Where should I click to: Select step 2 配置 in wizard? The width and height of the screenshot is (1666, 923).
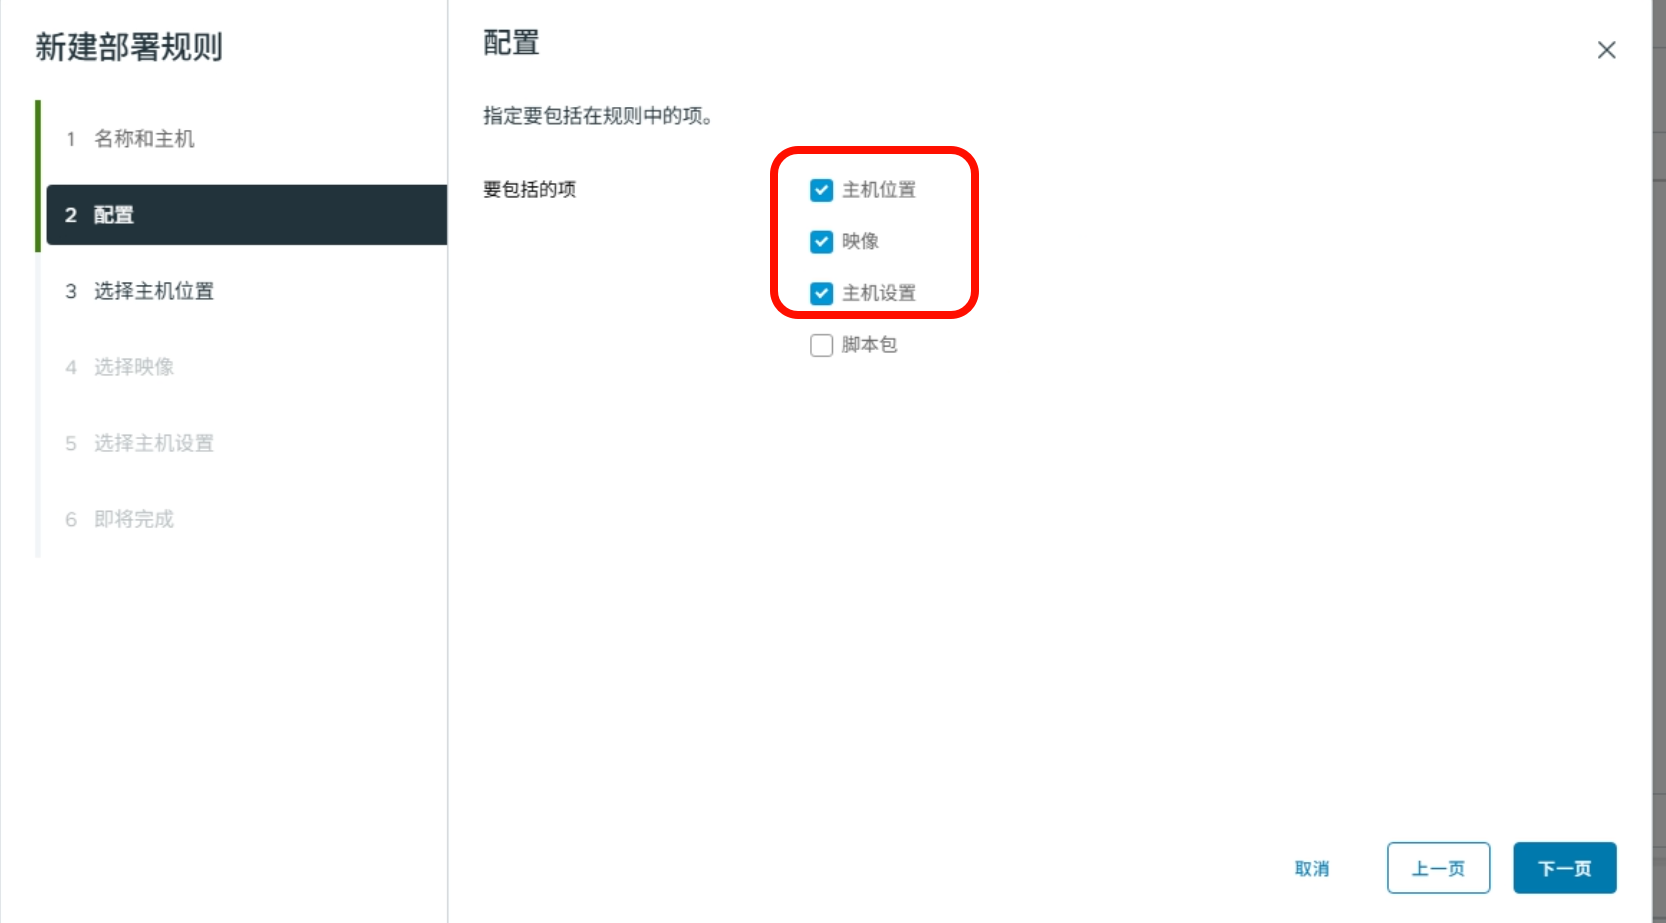point(246,215)
